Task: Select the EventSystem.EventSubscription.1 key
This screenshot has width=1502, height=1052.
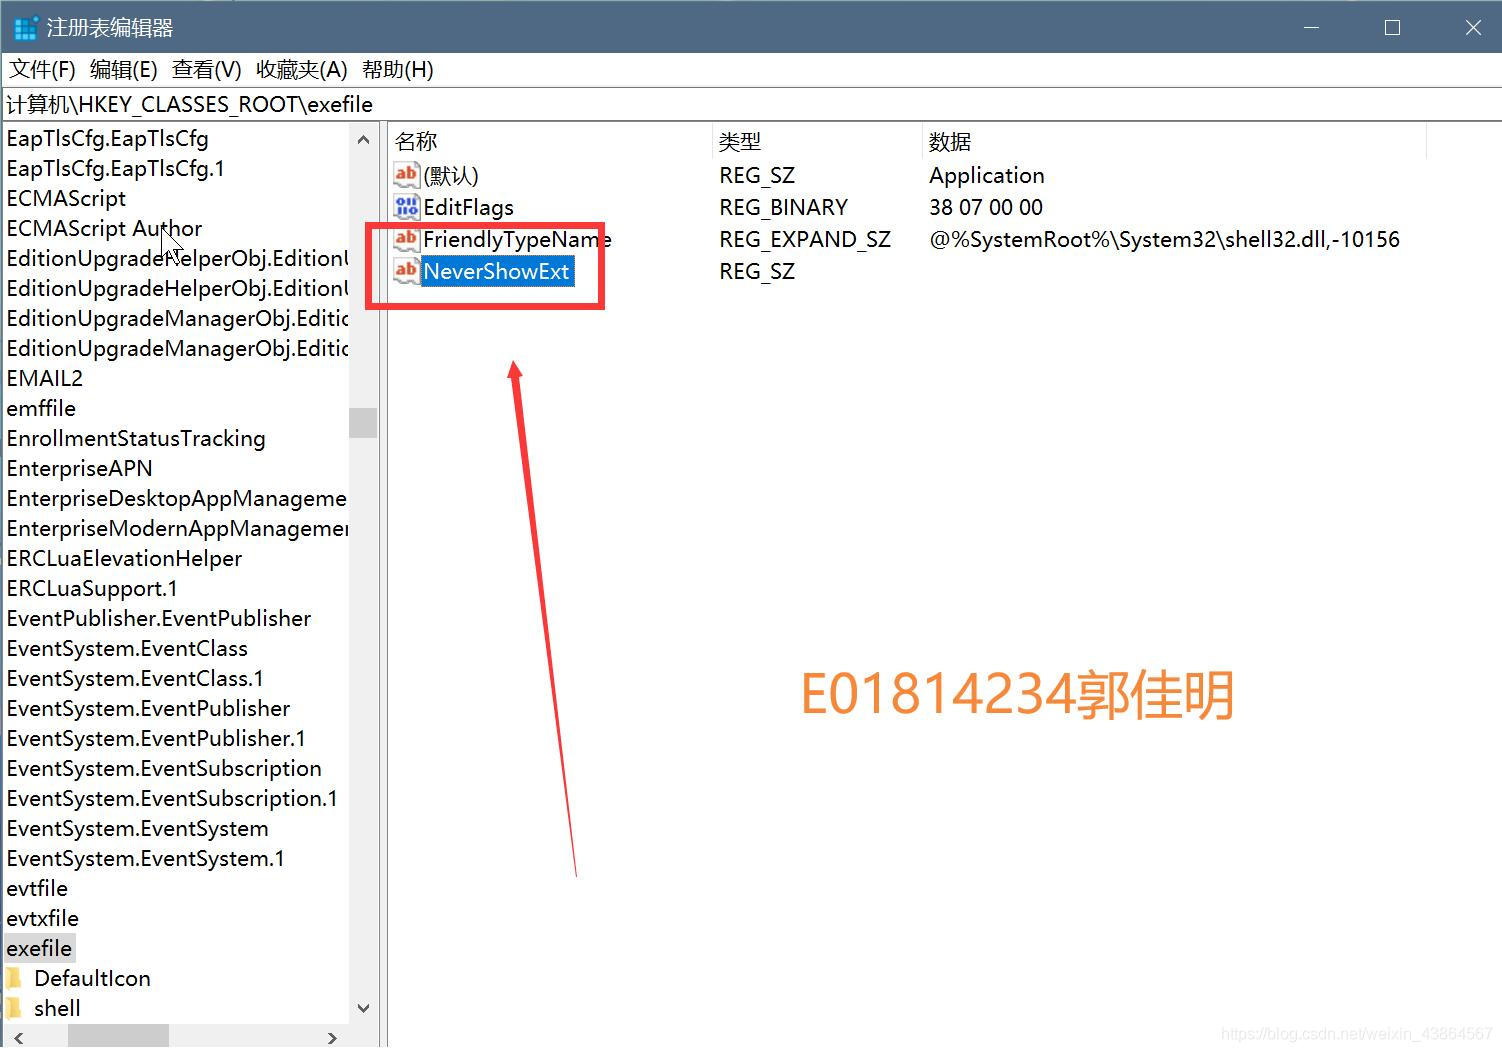Action: pos(172,798)
